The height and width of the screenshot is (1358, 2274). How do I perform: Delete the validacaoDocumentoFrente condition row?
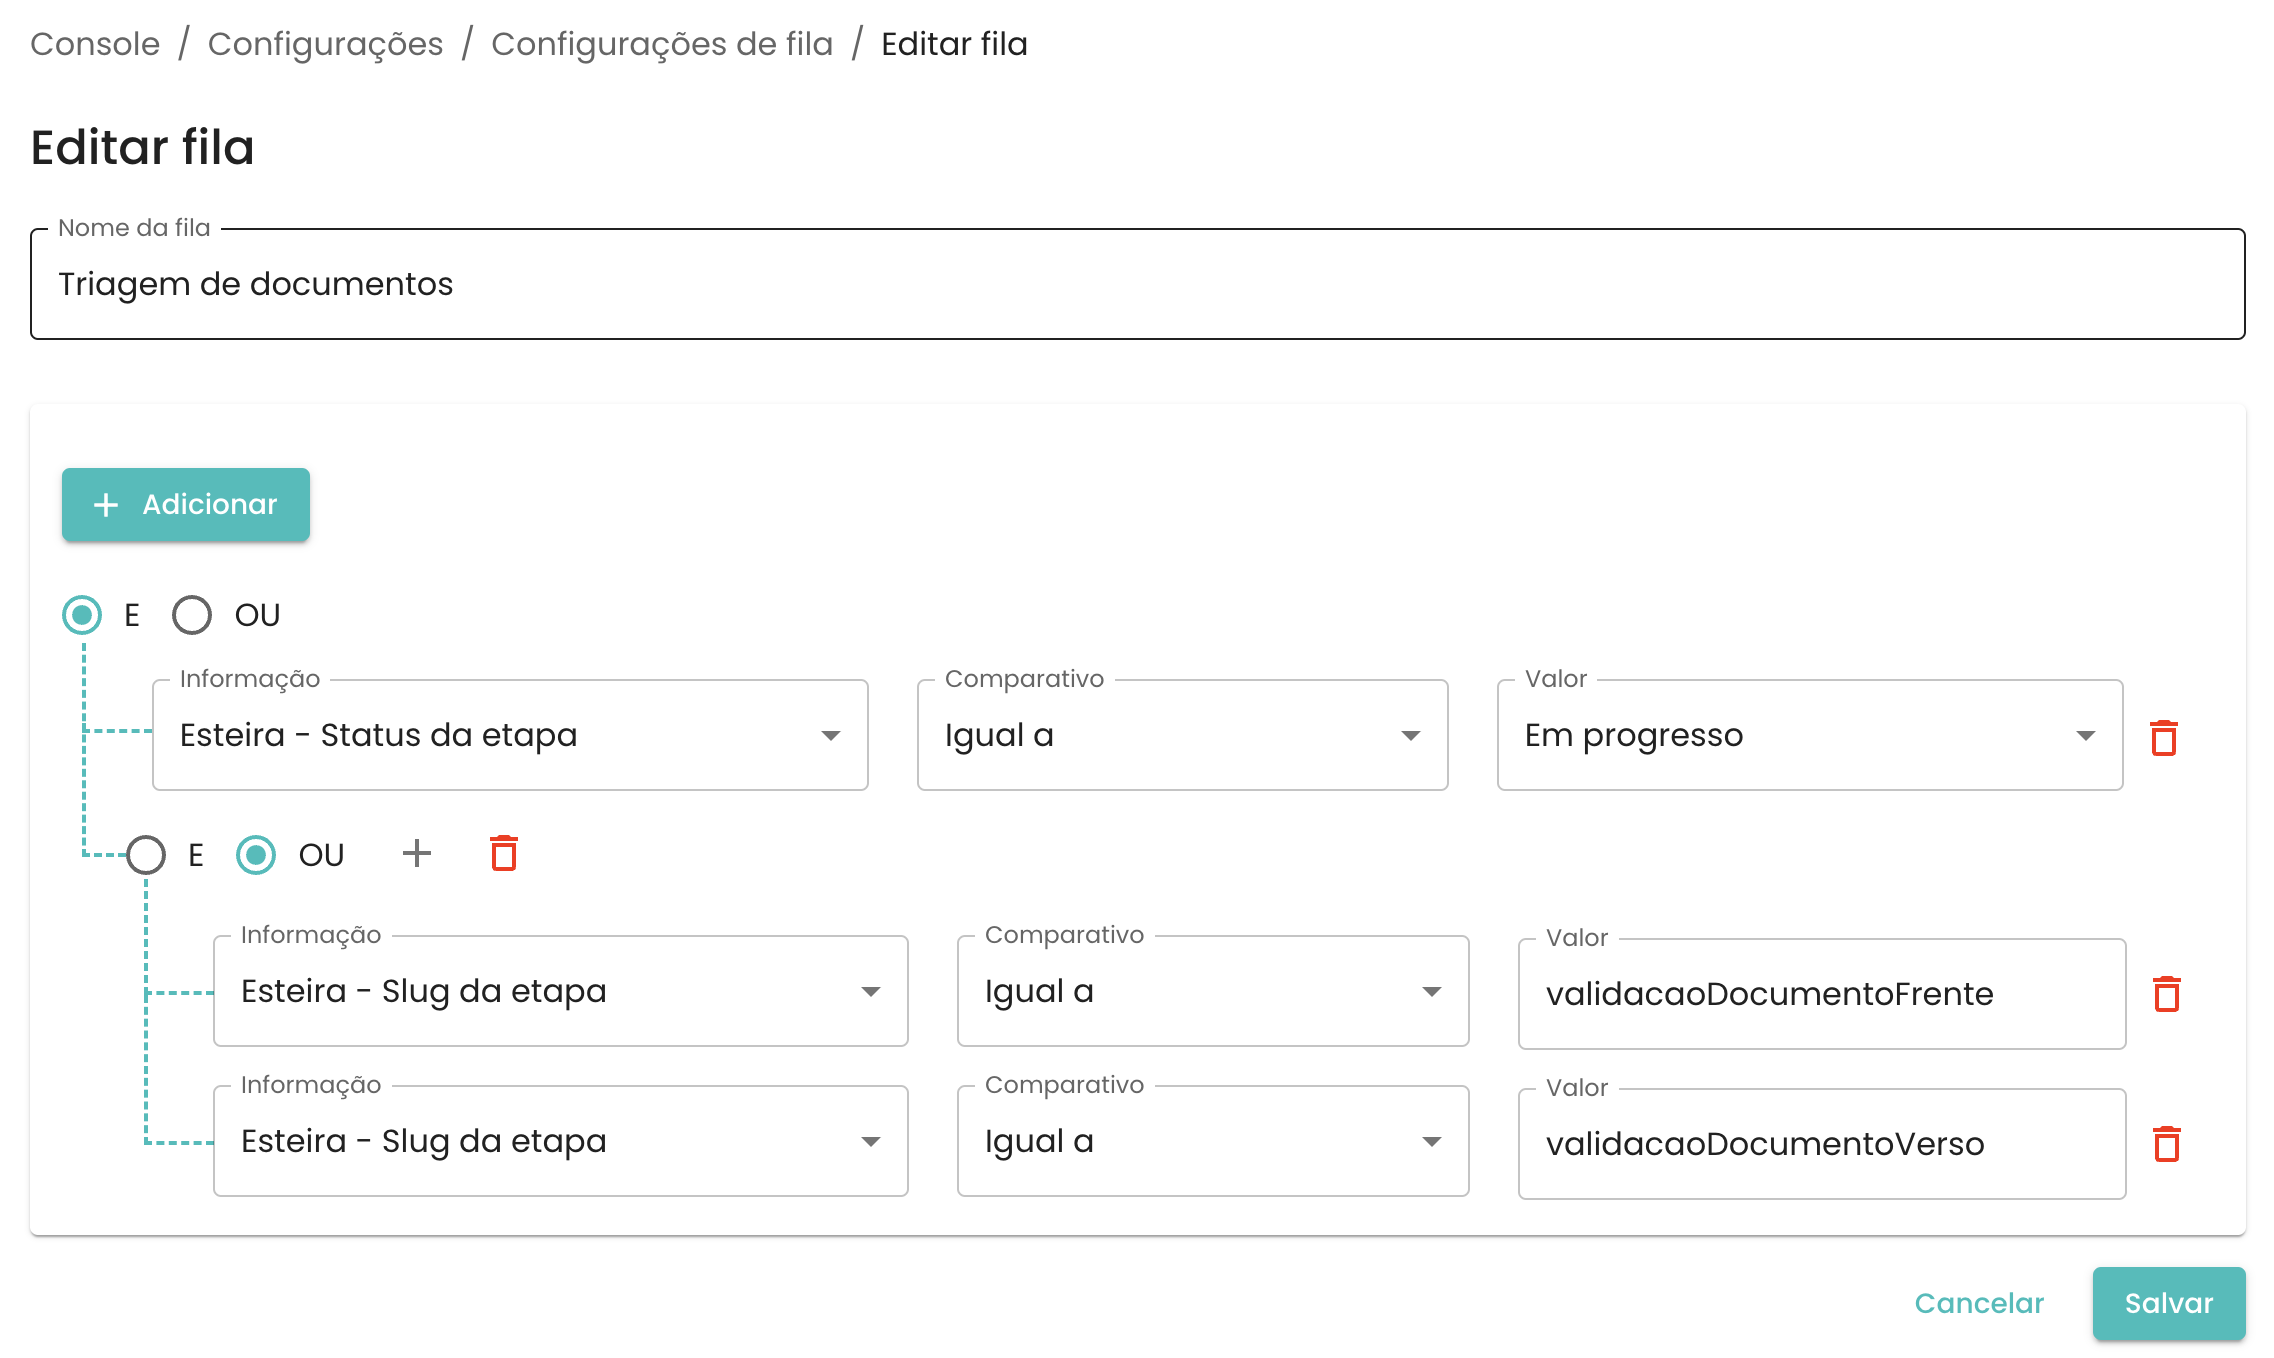[x=2166, y=994]
